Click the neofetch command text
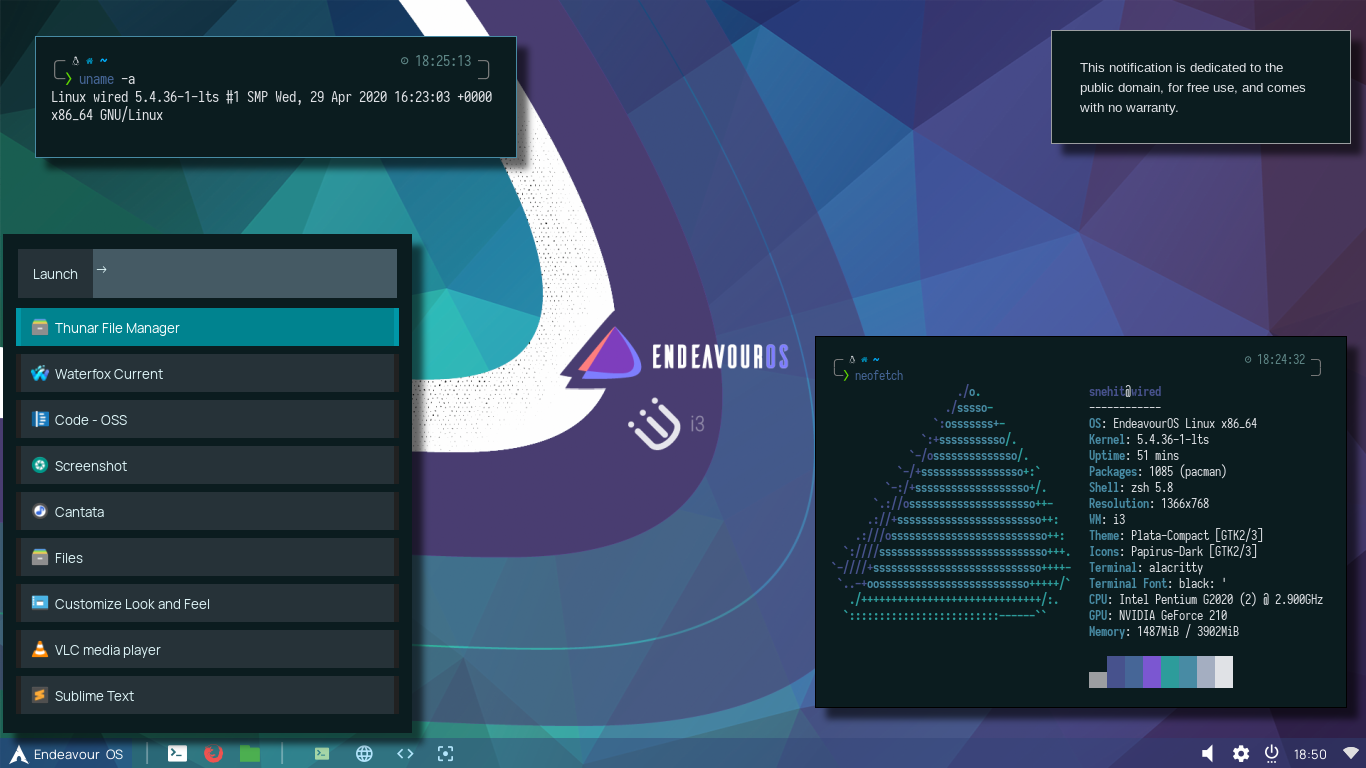Image resolution: width=1366 pixels, height=768 pixels. 879,375
